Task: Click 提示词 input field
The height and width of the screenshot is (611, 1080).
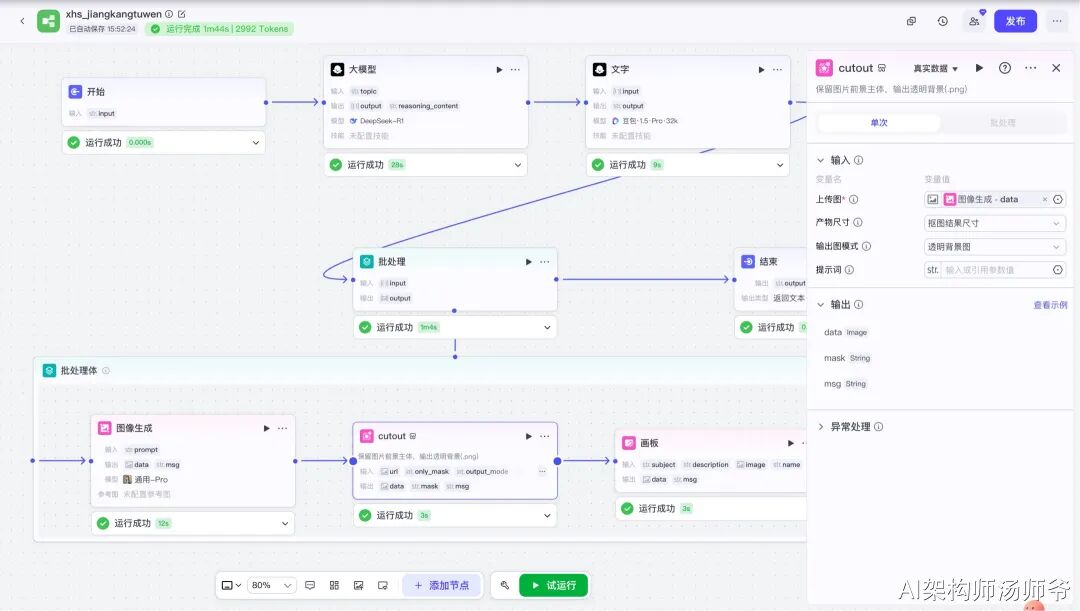Action: click(x=995, y=270)
